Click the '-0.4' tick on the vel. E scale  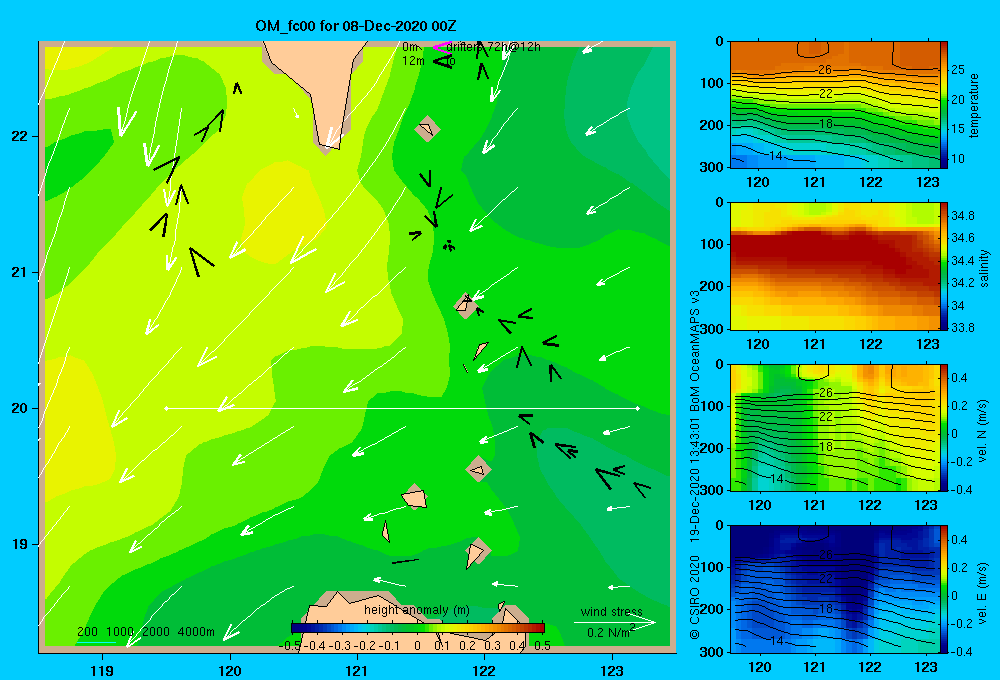point(961,651)
